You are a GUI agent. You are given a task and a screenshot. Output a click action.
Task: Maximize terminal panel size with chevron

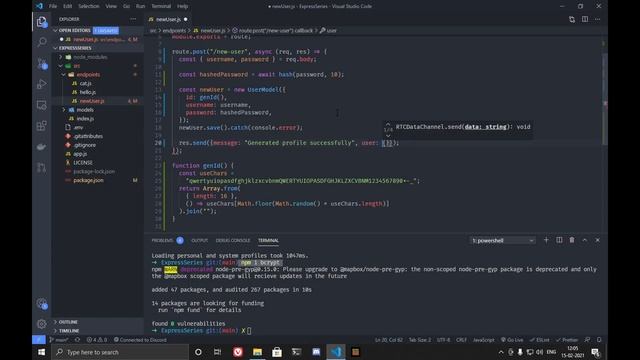(584, 240)
